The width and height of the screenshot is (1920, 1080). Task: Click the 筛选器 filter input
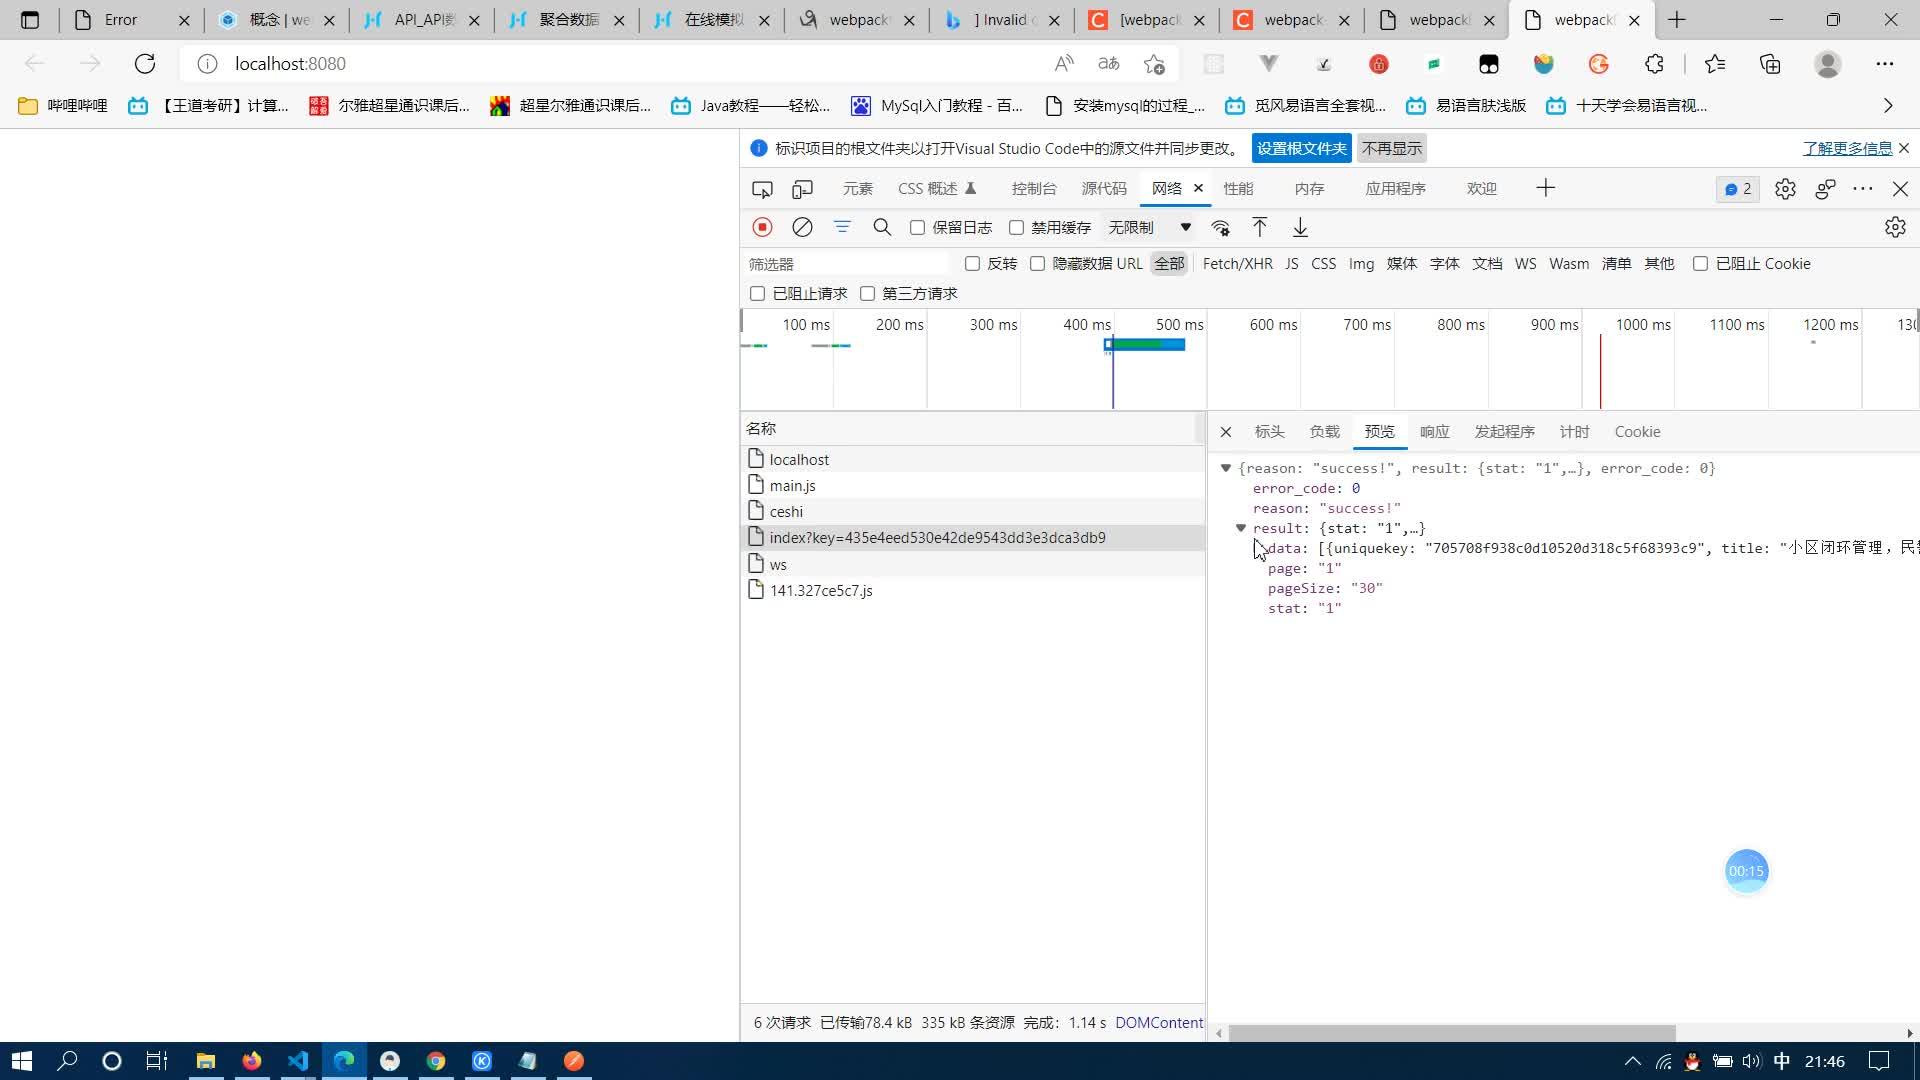pos(846,263)
